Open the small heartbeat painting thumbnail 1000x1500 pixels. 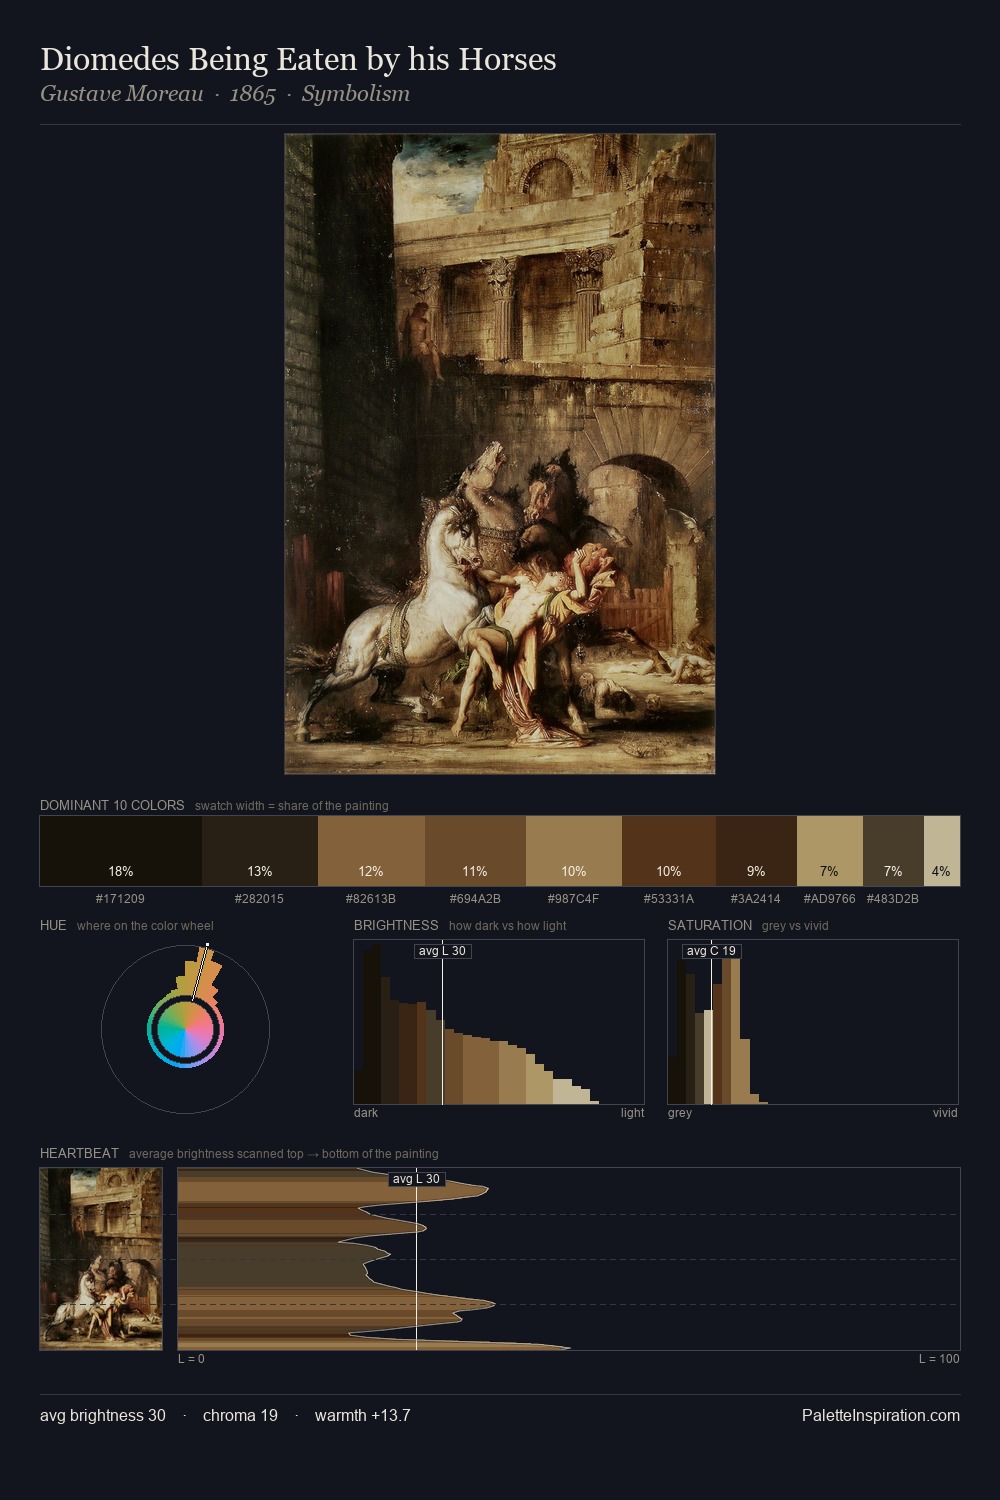pyautogui.click(x=101, y=1259)
